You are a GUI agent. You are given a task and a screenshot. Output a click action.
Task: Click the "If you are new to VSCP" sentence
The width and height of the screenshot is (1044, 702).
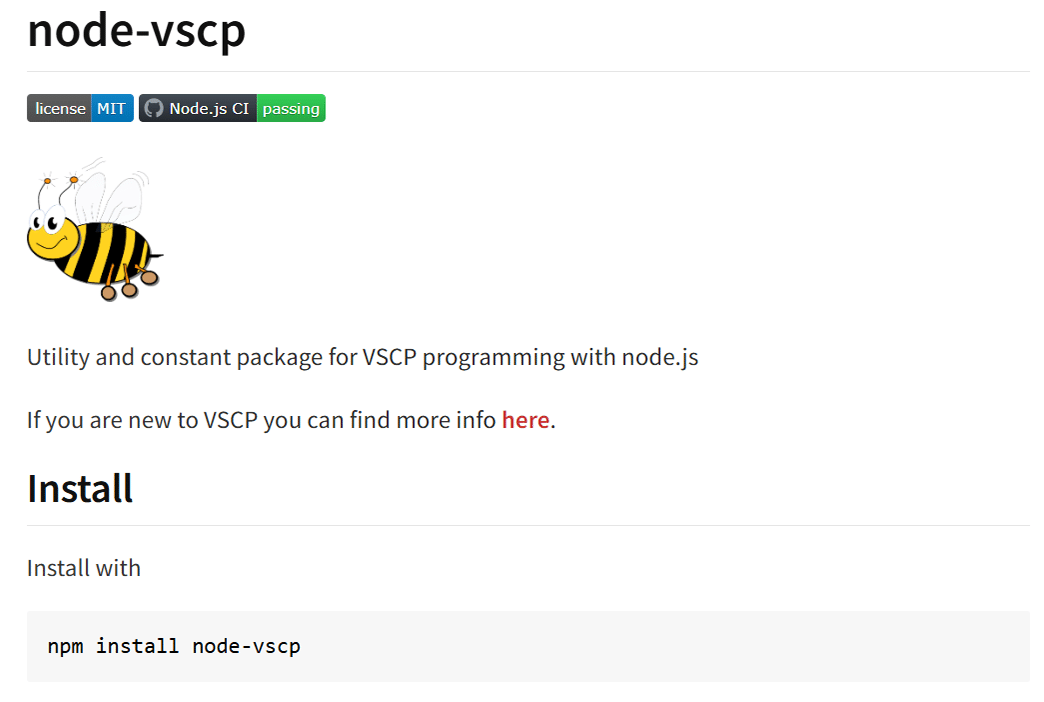coord(262,420)
